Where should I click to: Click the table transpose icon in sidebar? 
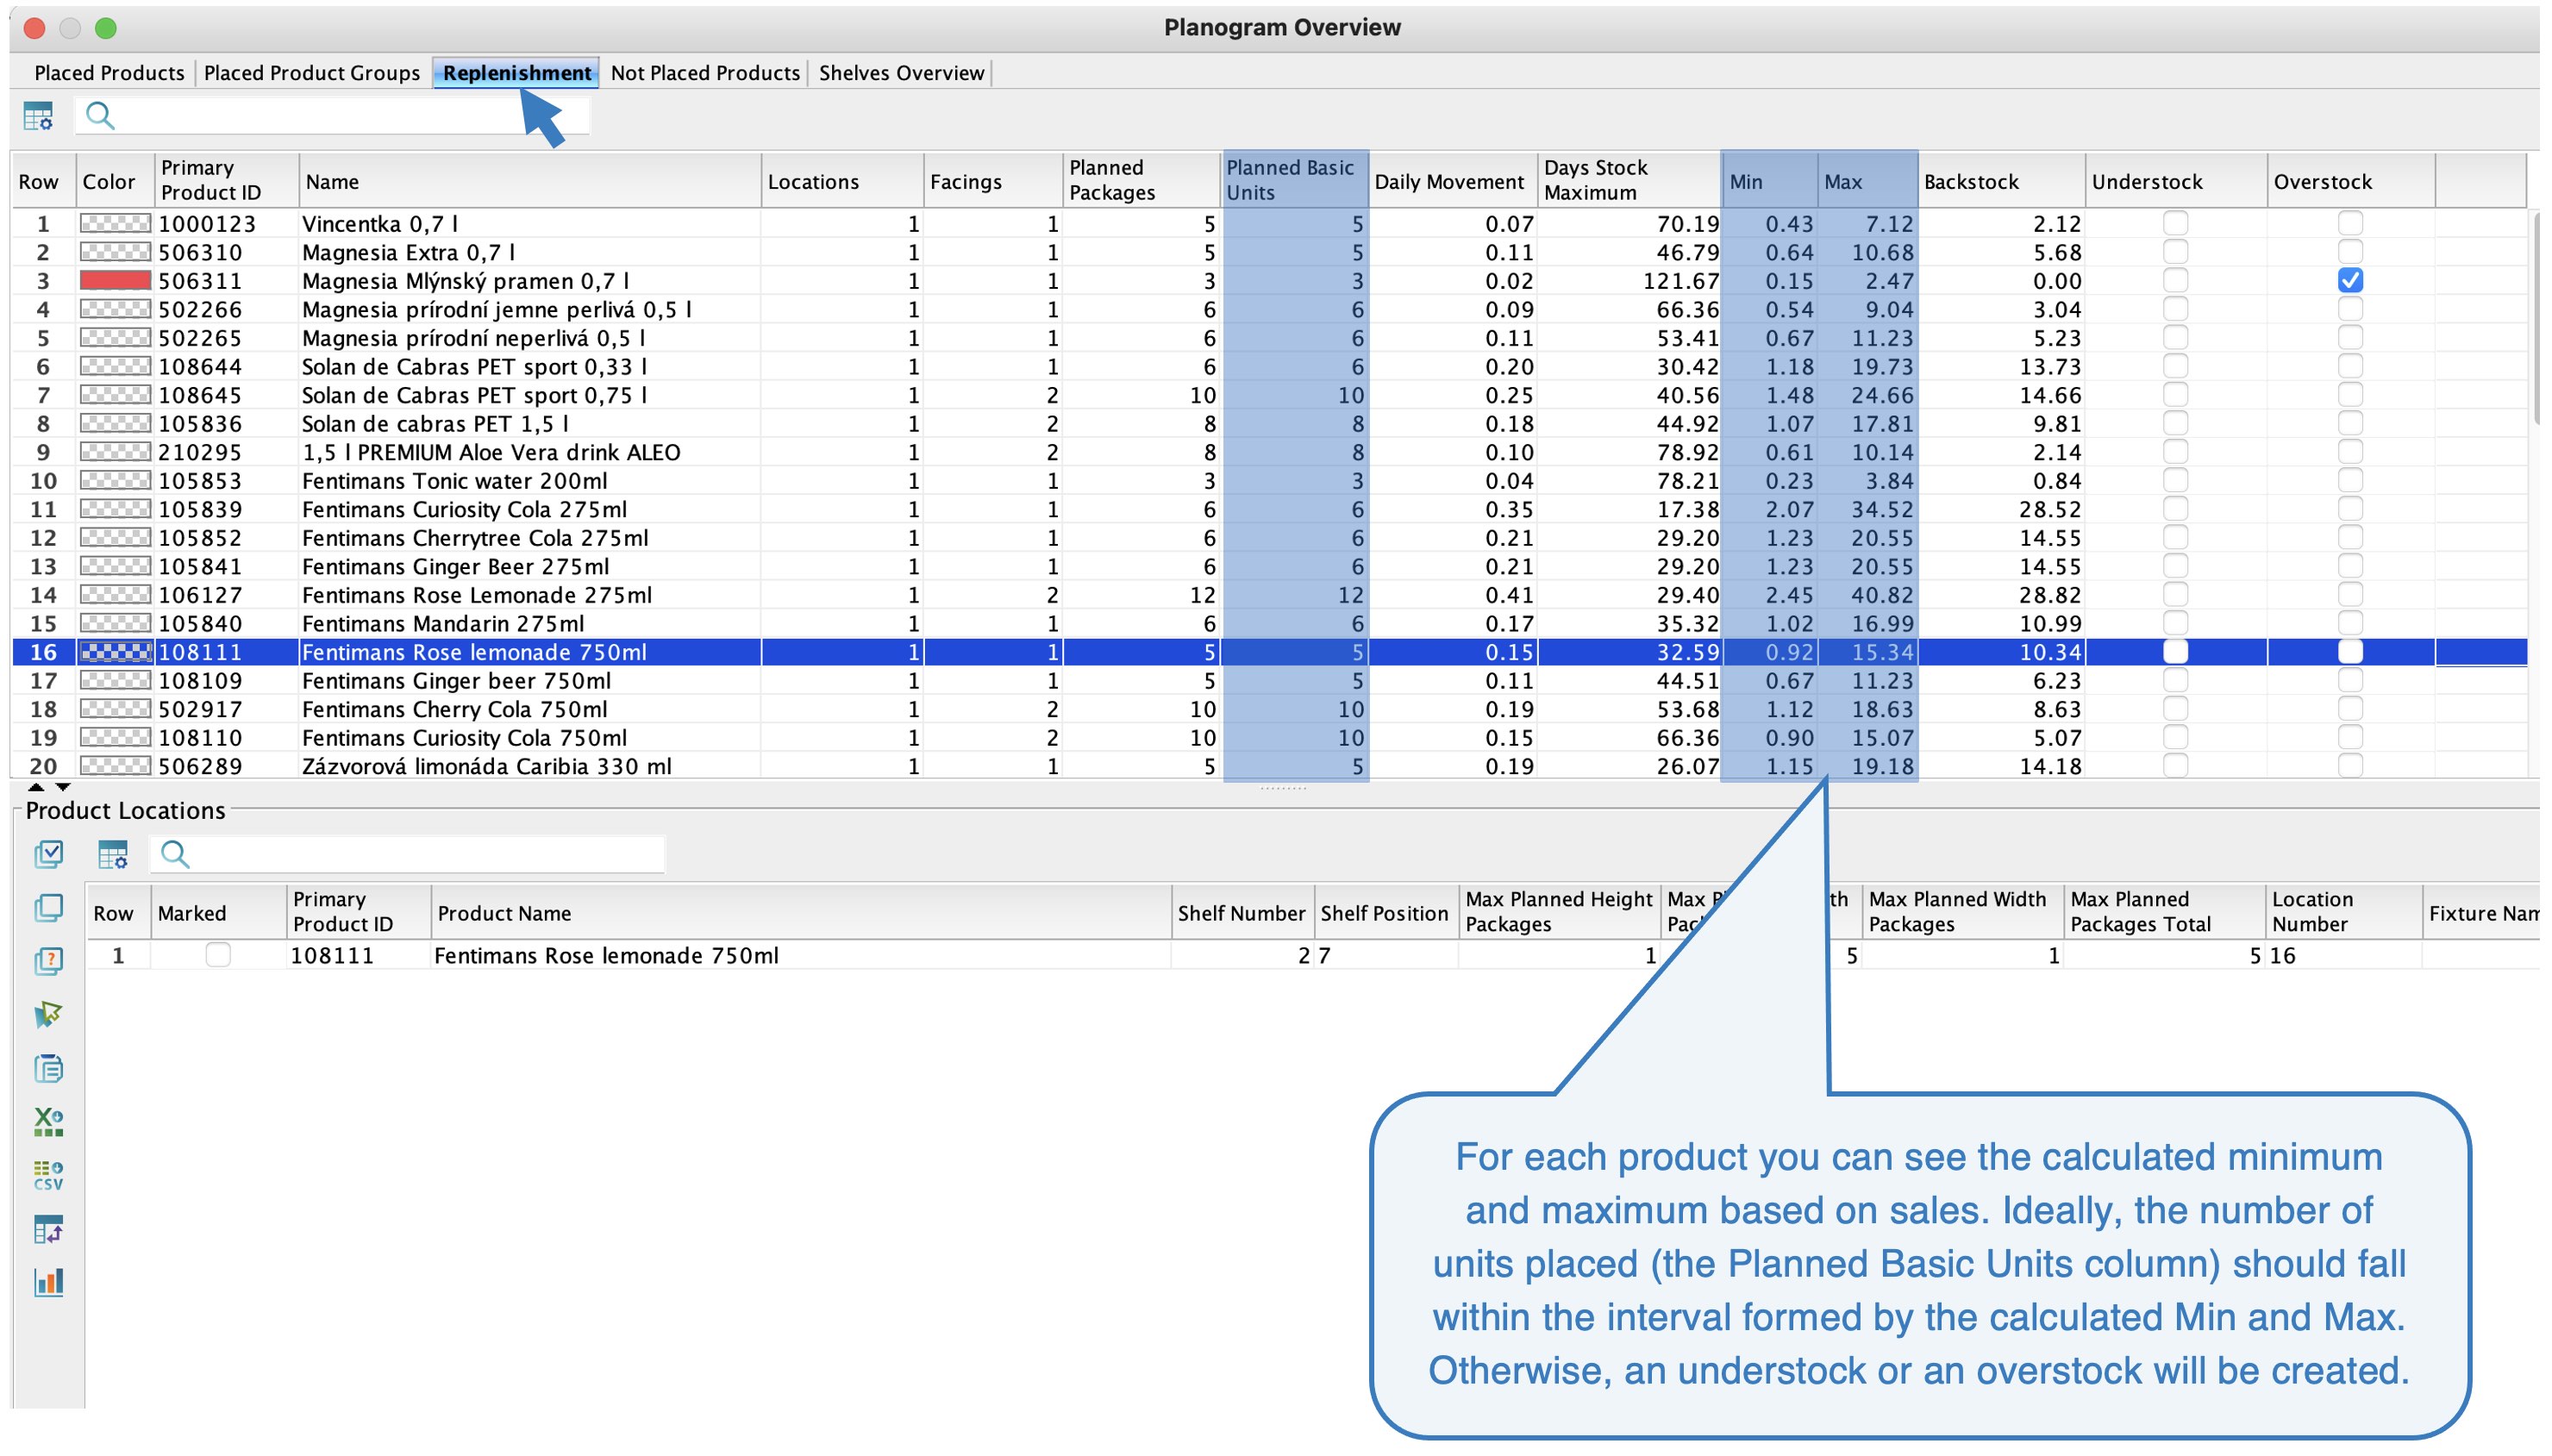[x=48, y=1229]
